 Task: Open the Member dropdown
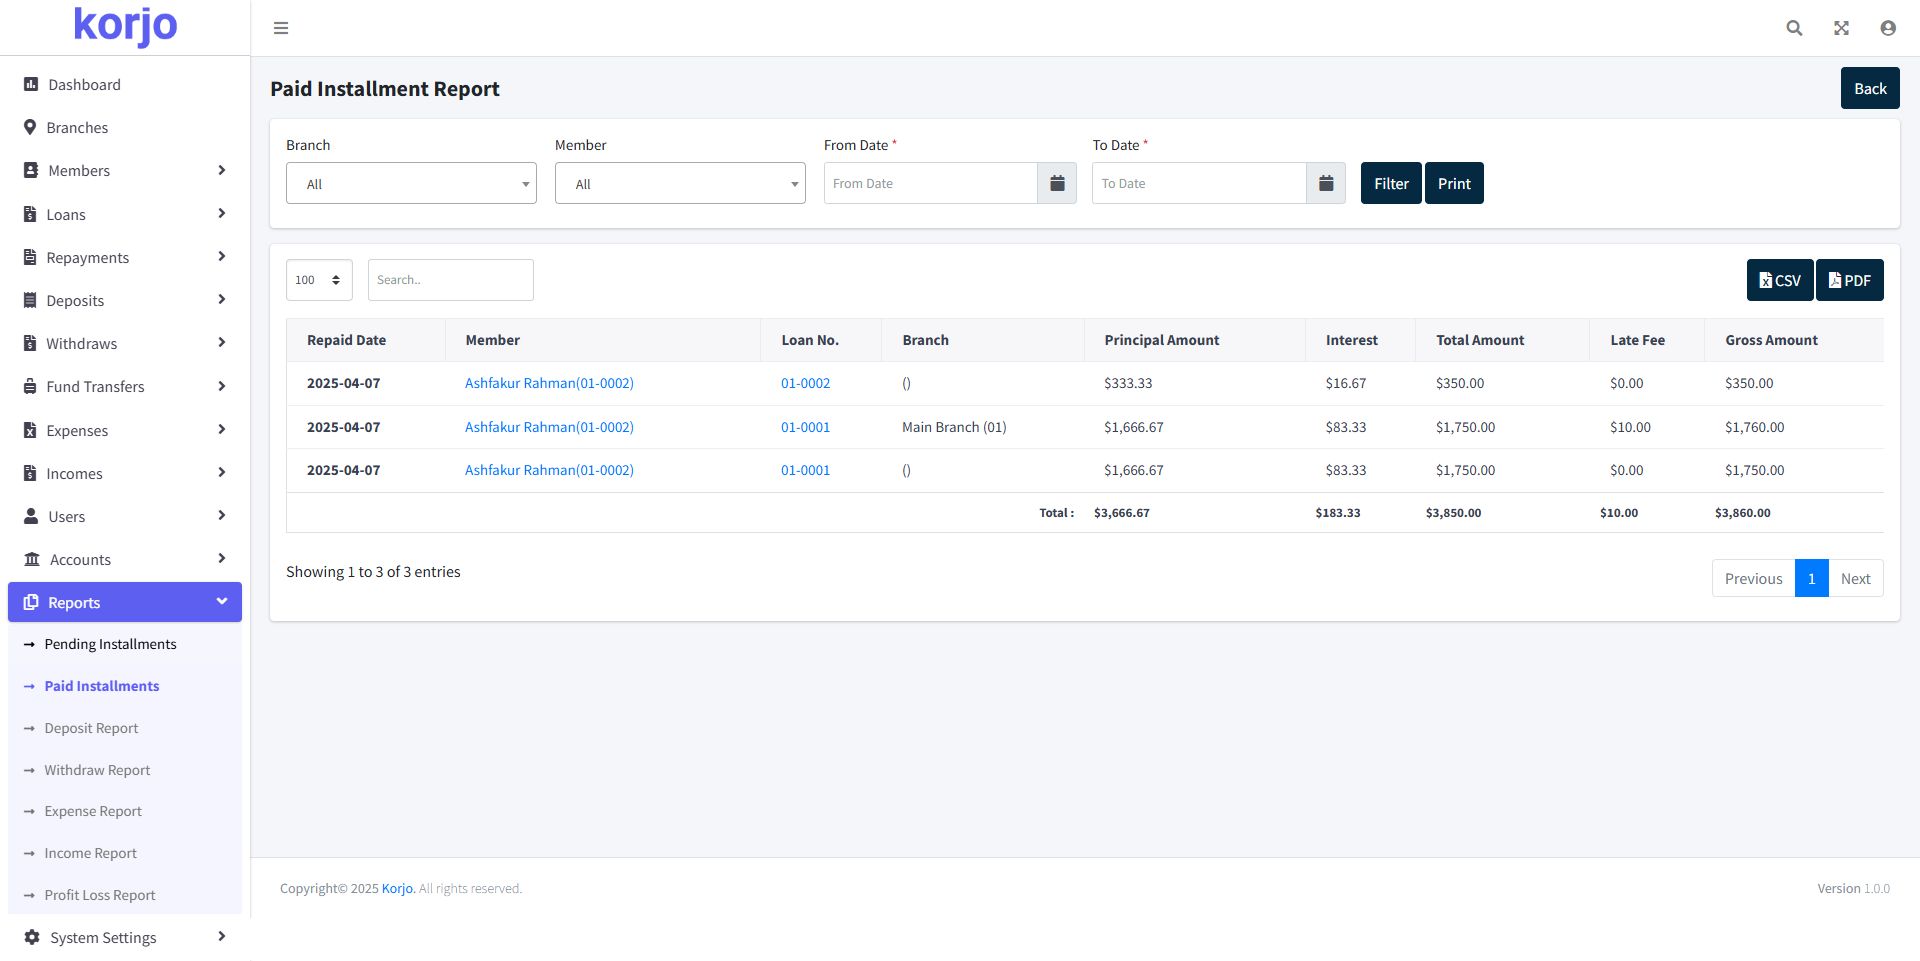click(680, 184)
